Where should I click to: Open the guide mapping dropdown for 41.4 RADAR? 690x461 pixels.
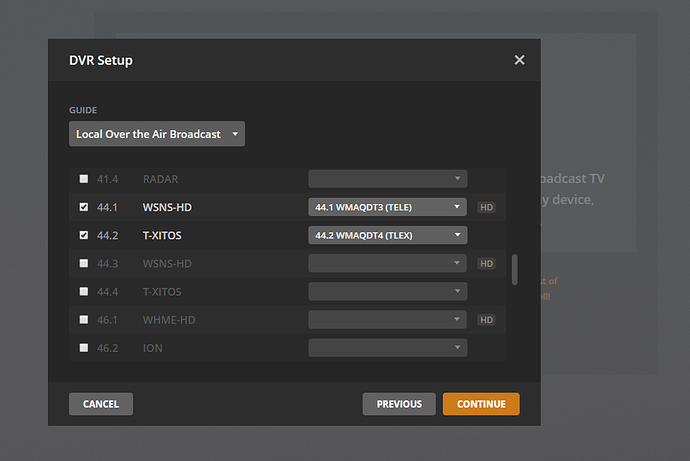tap(388, 179)
